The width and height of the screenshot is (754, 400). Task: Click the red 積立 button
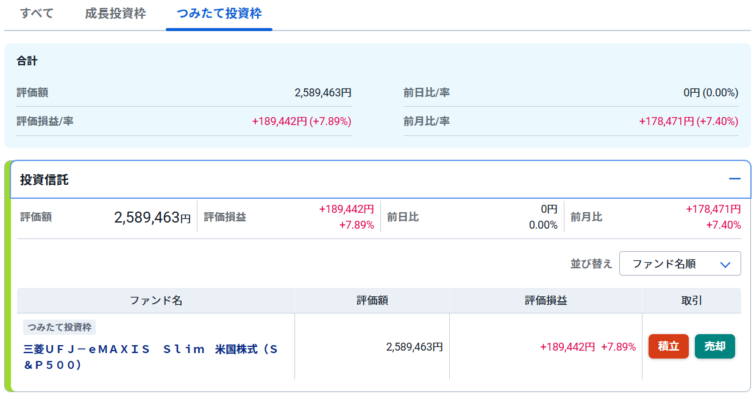point(668,346)
